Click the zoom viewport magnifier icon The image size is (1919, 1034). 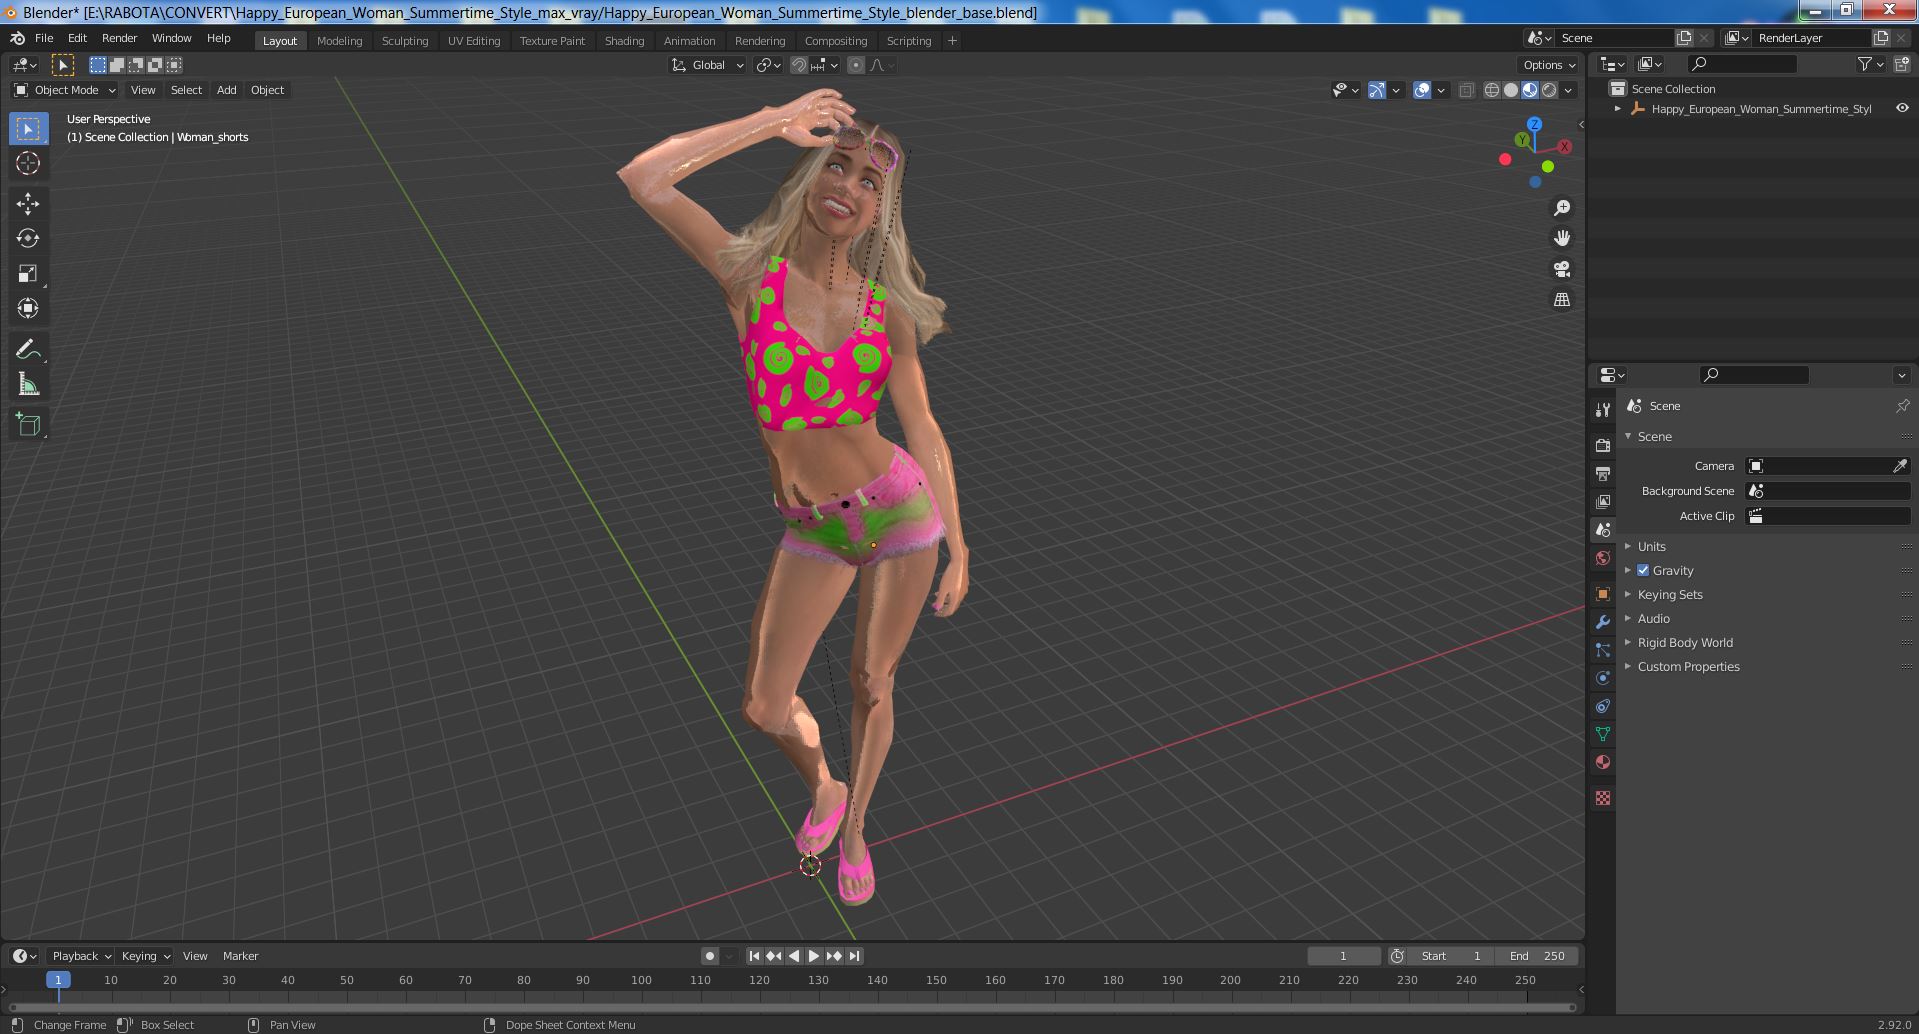1562,208
